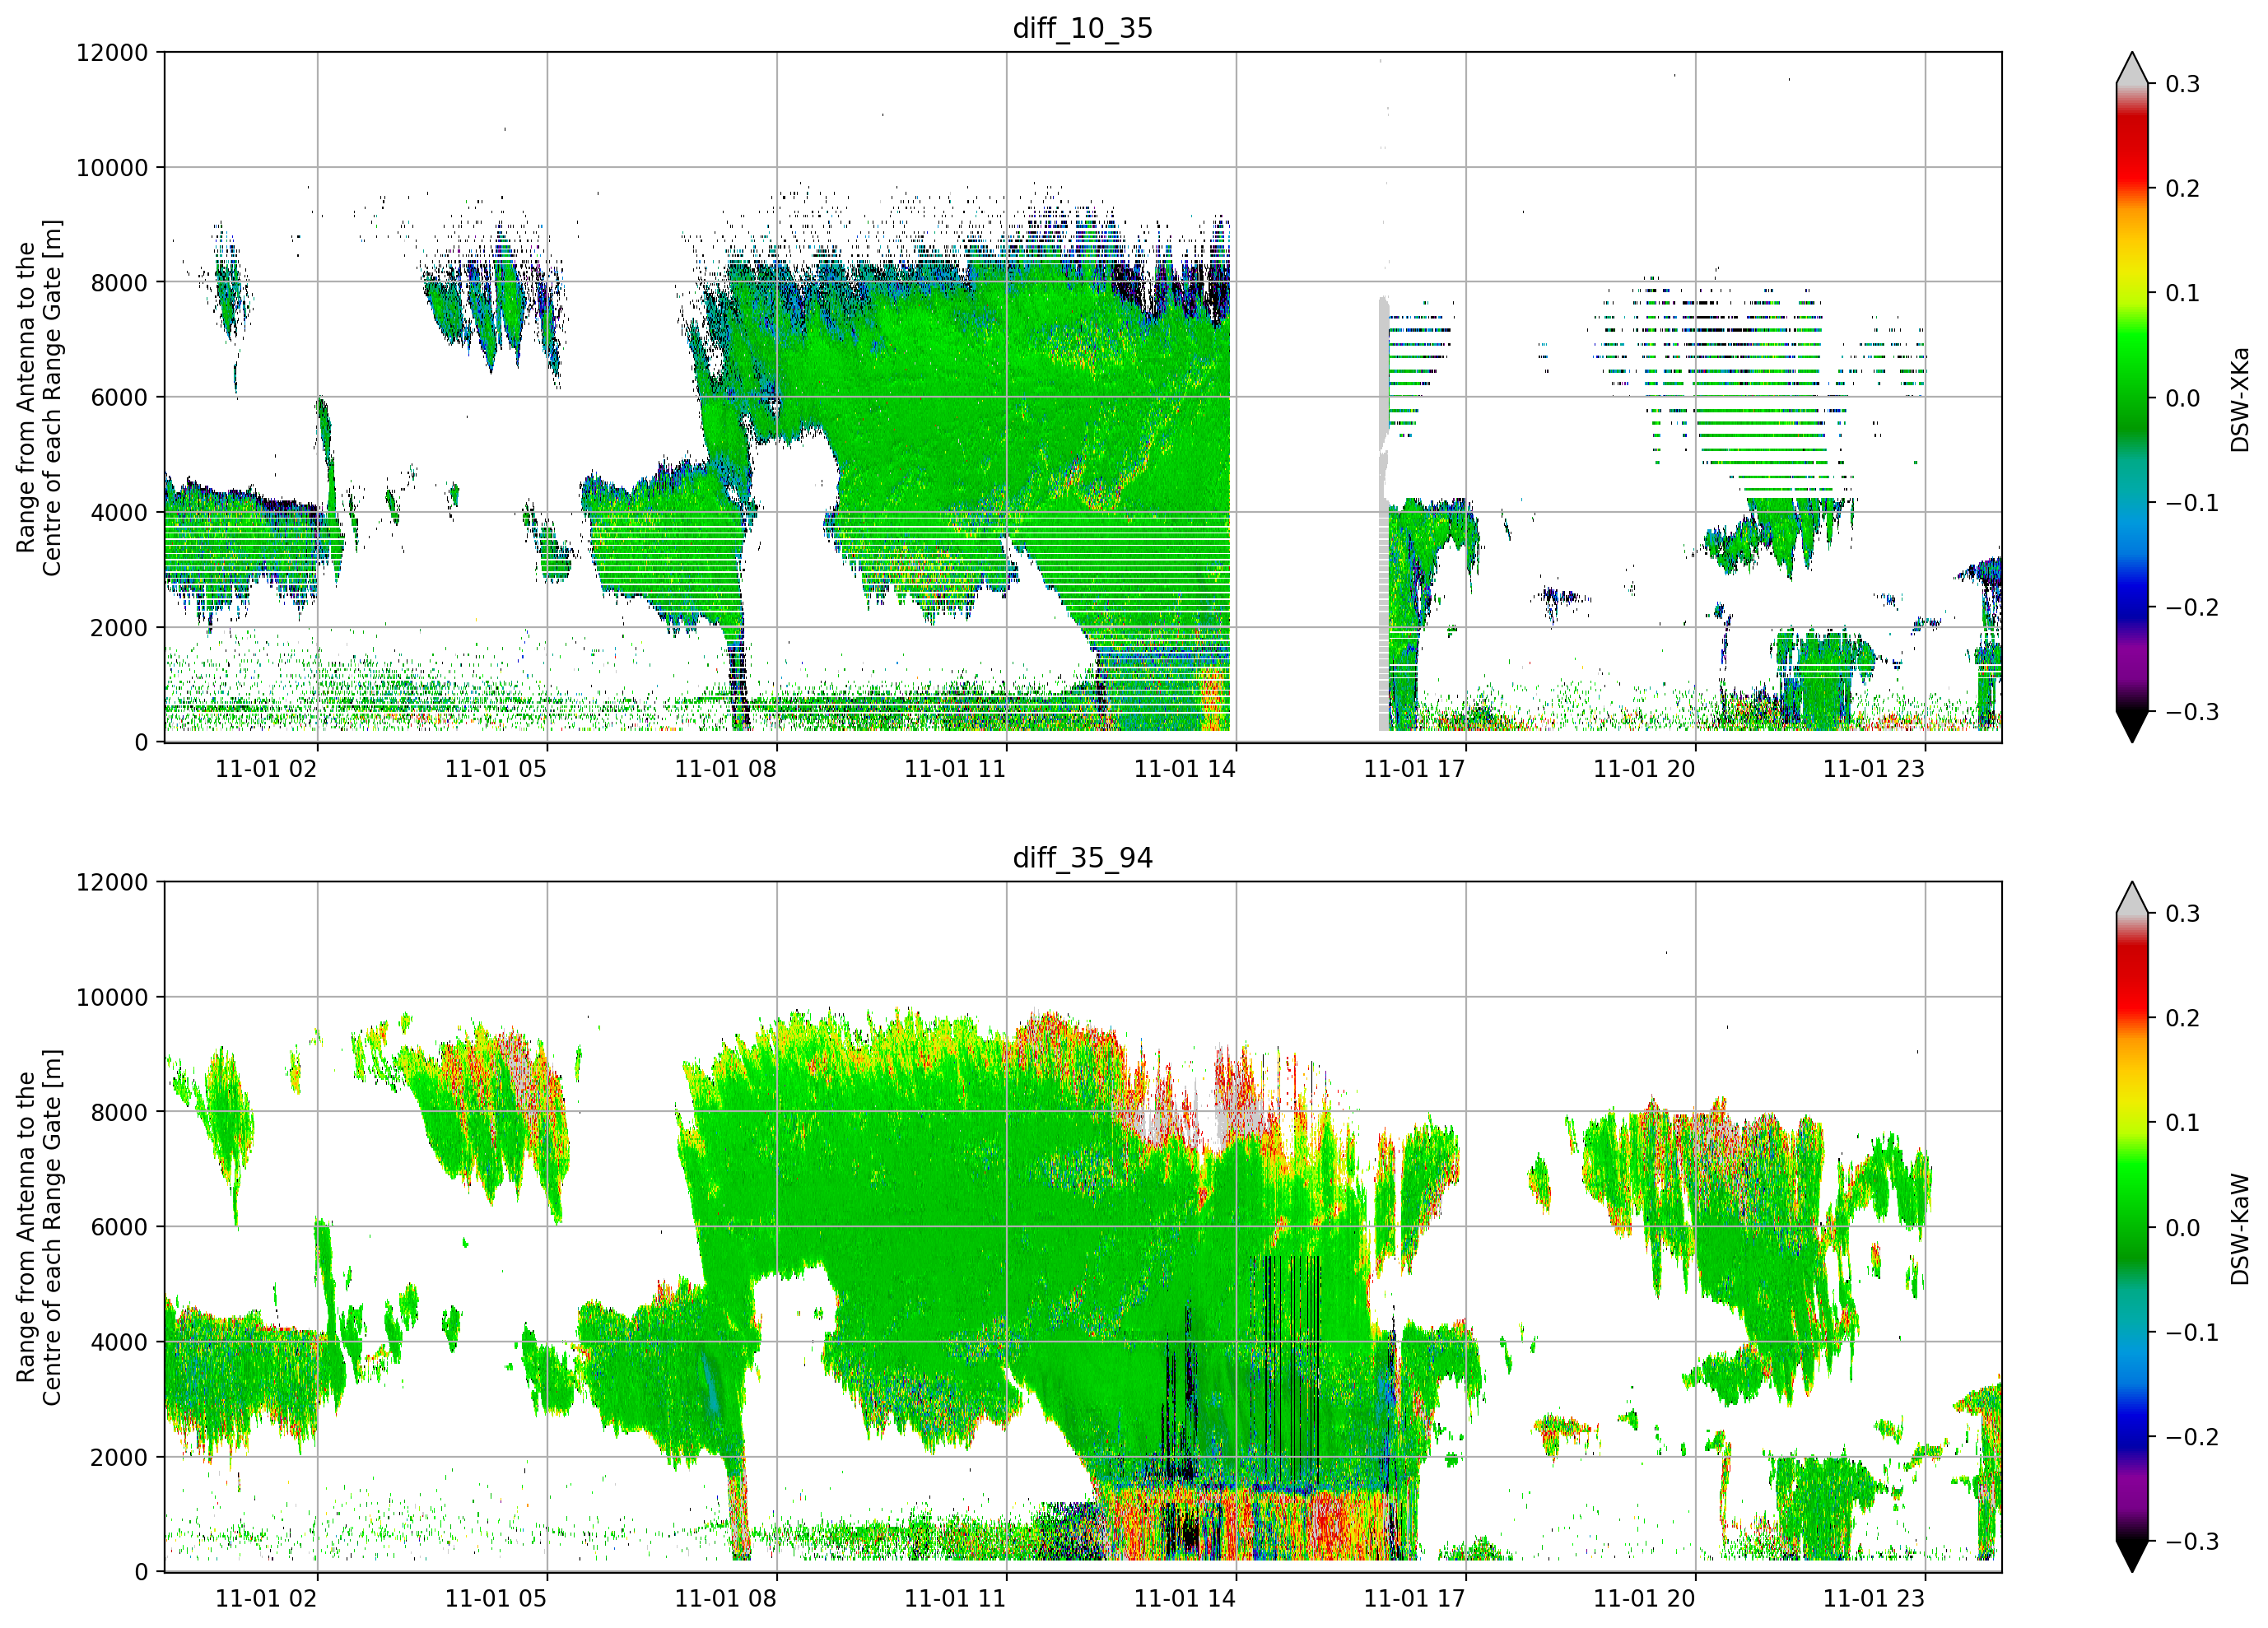Click the "0.0" tick on DSW-KaW colorbar
The width and height of the screenshot is (2268, 1628).
[2182, 1228]
